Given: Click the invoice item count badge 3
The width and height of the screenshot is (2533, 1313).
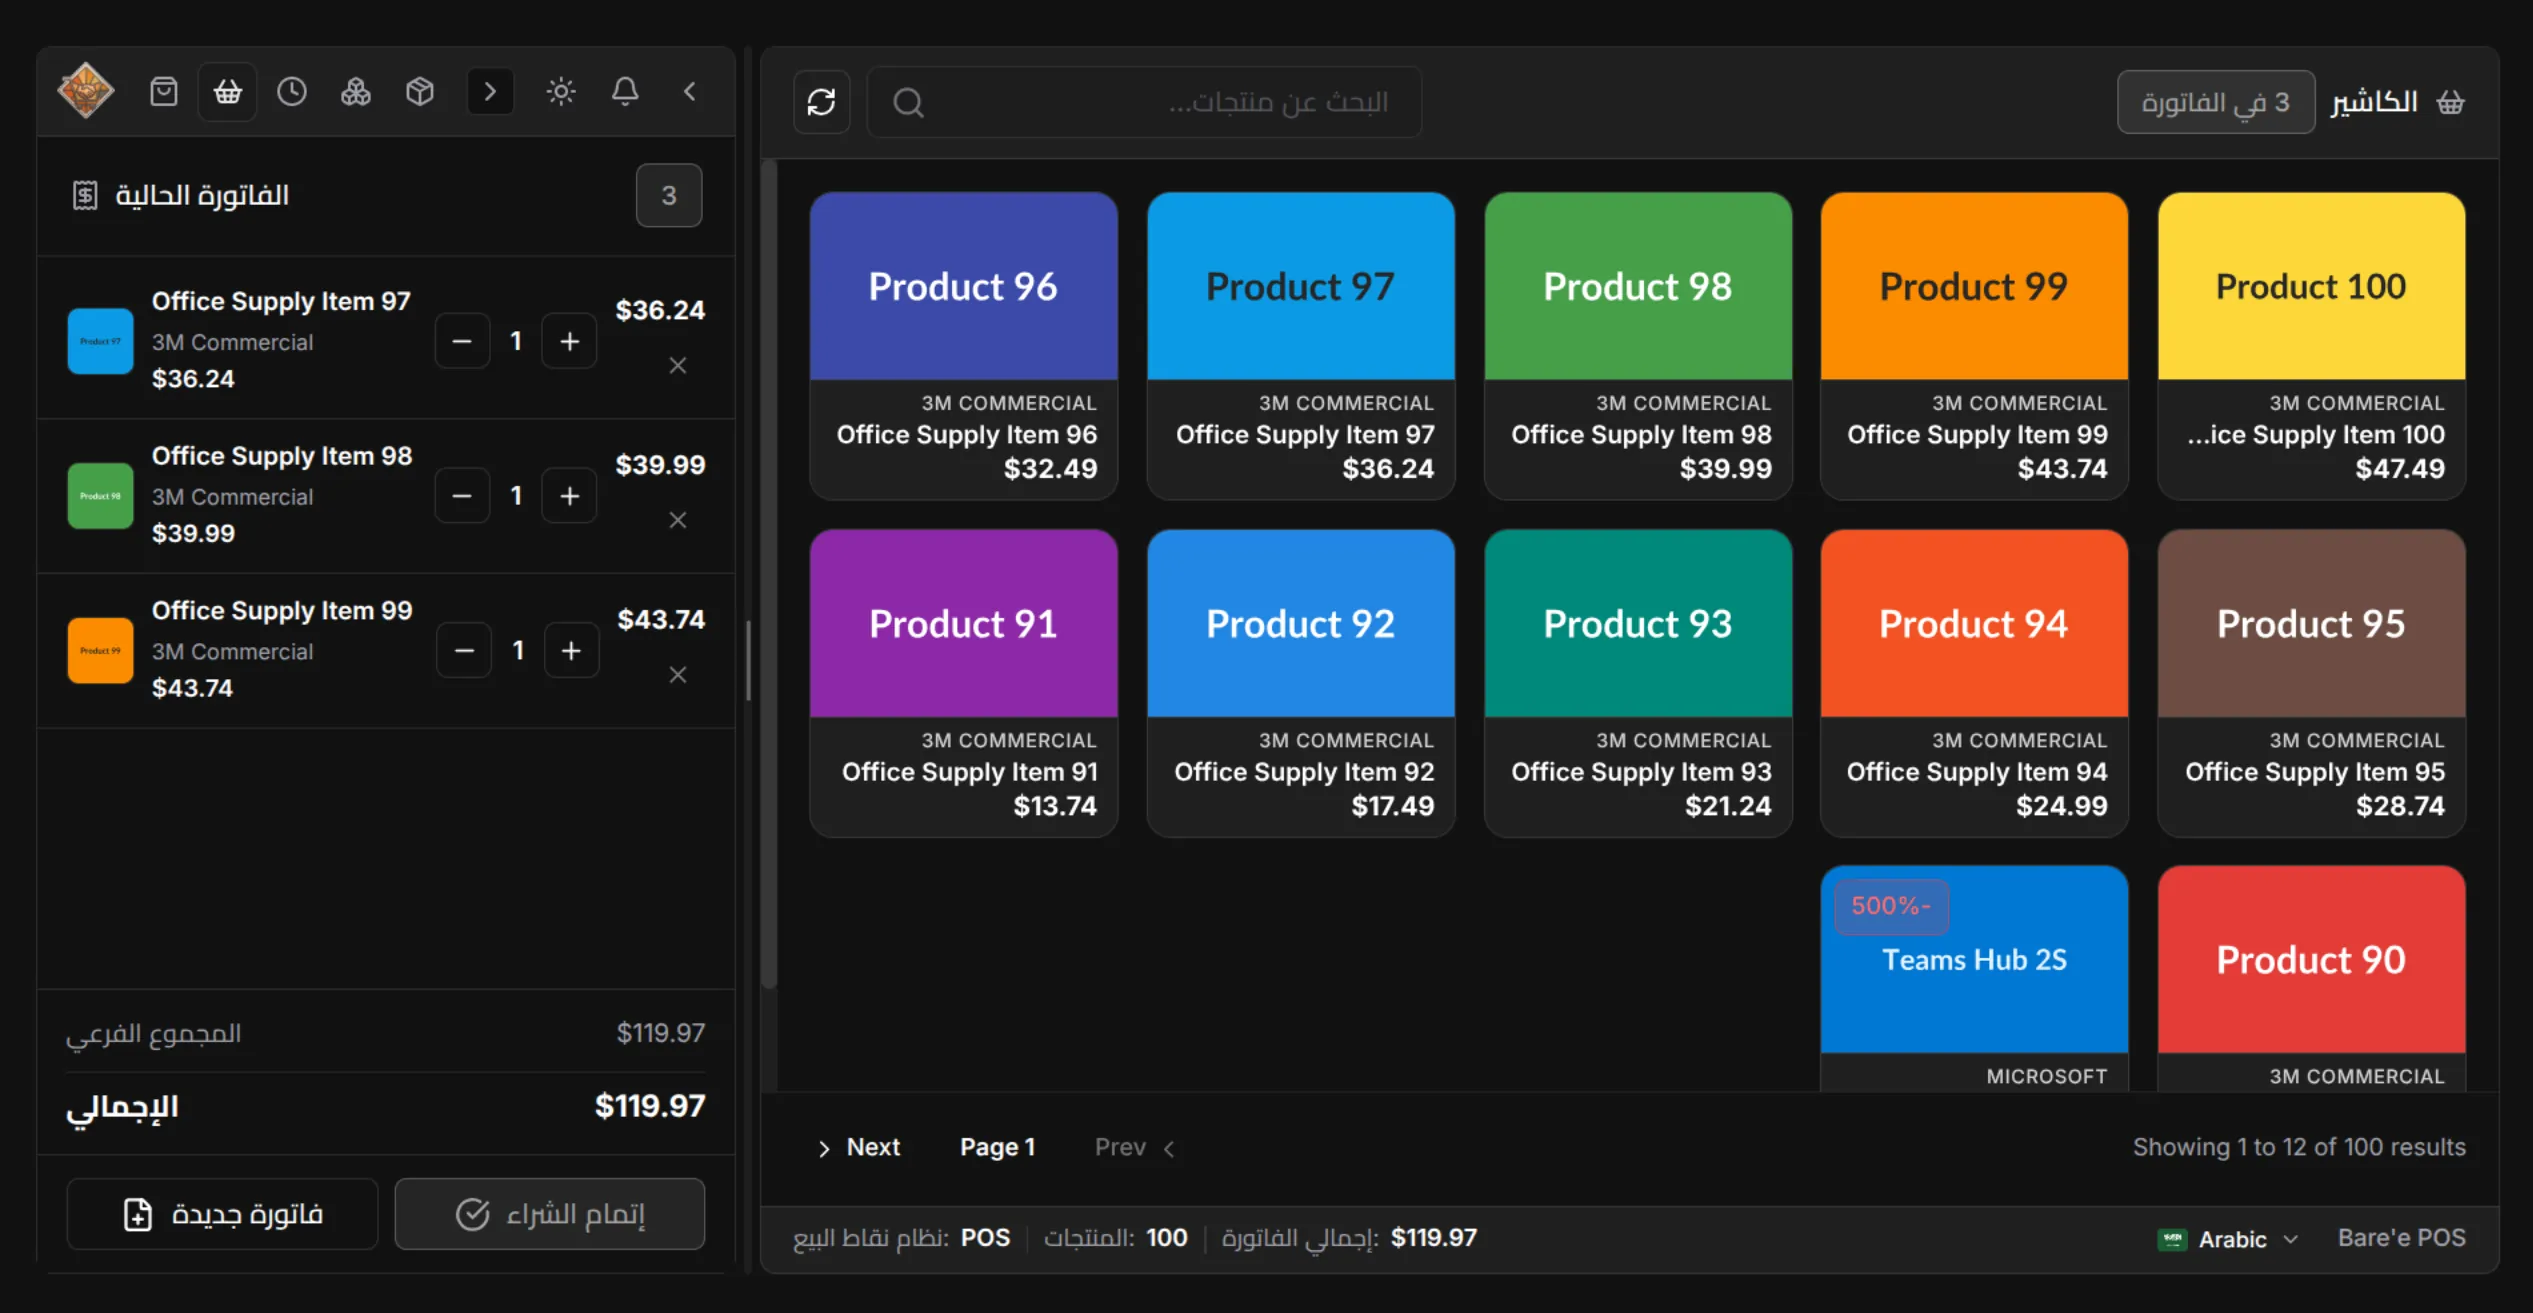Looking at the screenshot, I should pyautogui.click(x=669, y=195).
